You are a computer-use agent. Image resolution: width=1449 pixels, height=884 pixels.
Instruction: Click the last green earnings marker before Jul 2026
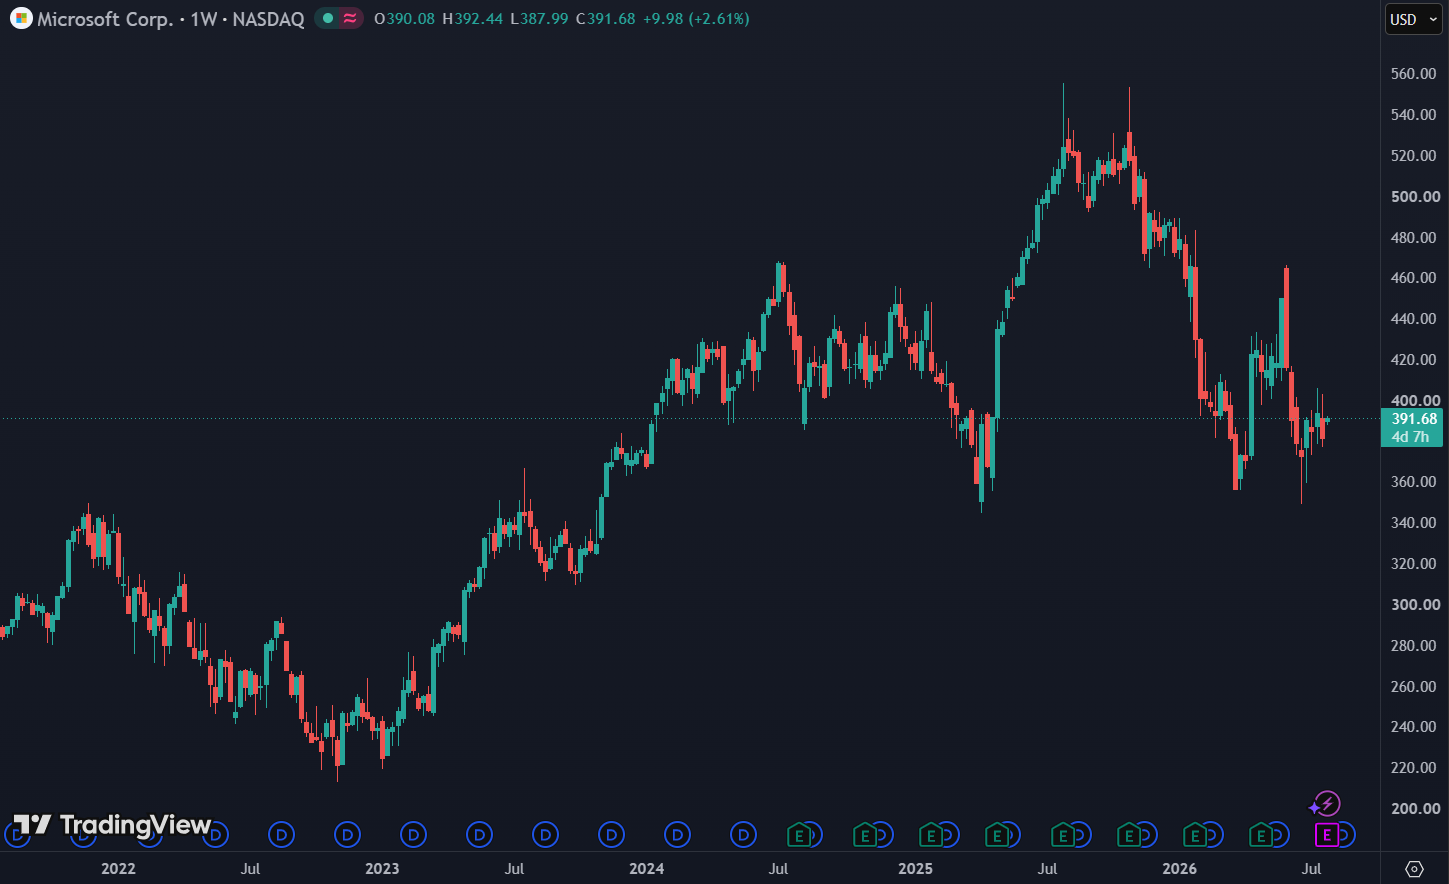coord(1261,834)
